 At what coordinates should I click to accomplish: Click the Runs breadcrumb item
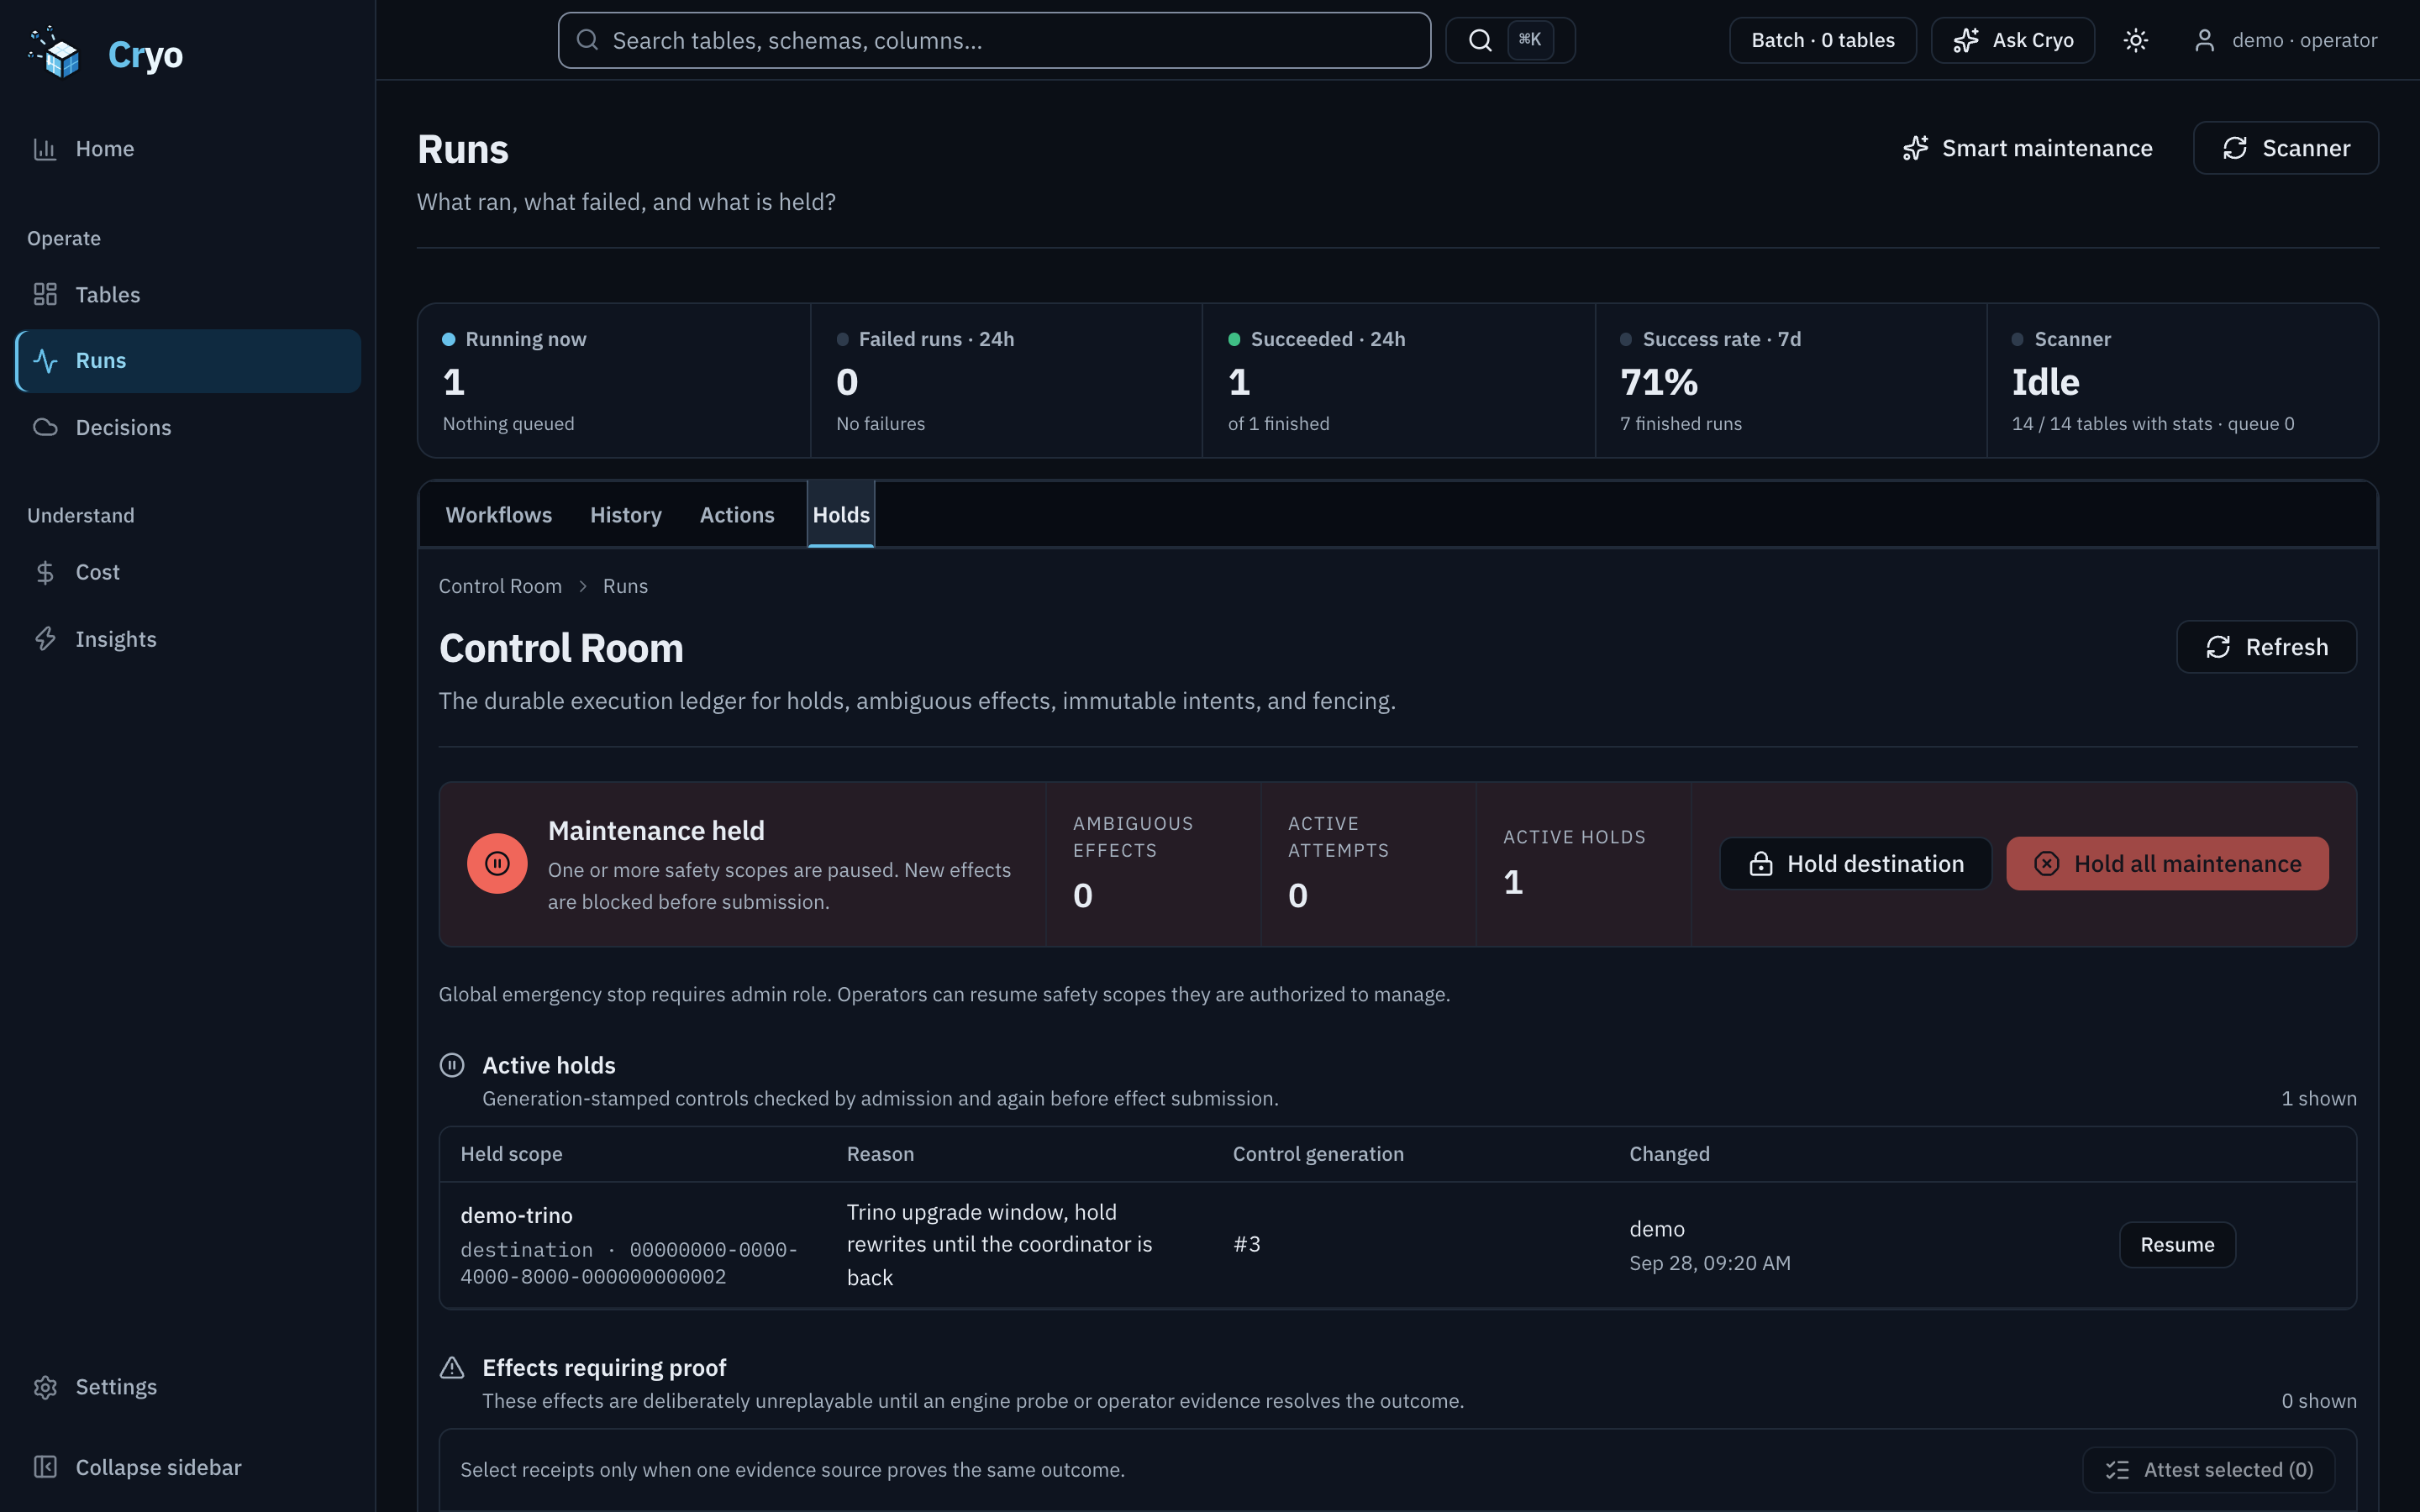tap(625, 586)
